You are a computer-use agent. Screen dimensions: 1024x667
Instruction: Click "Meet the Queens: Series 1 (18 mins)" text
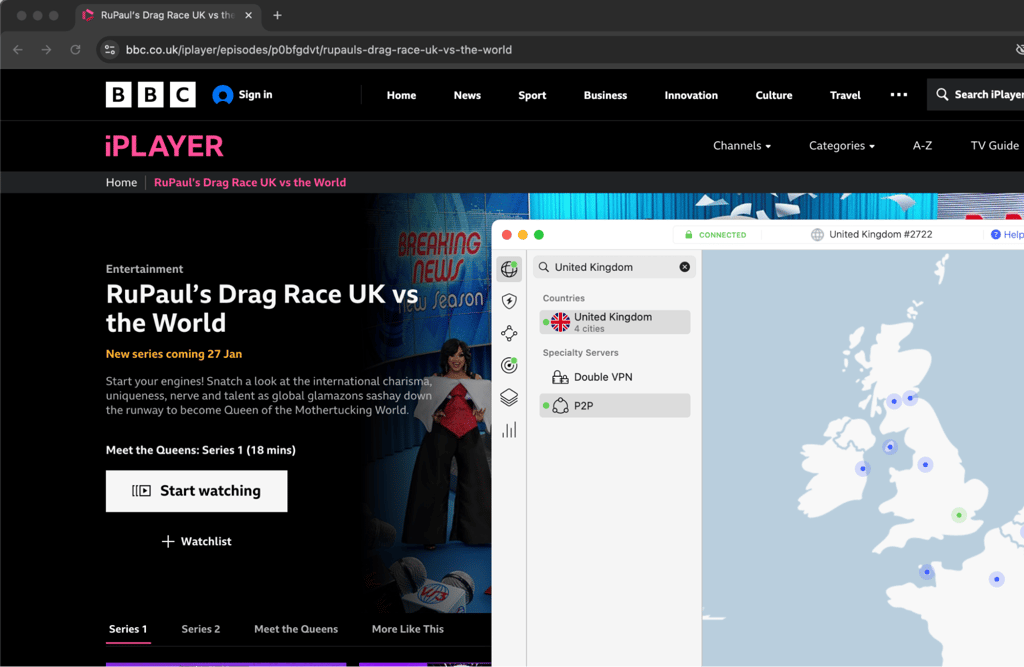[x=200, y=450]
